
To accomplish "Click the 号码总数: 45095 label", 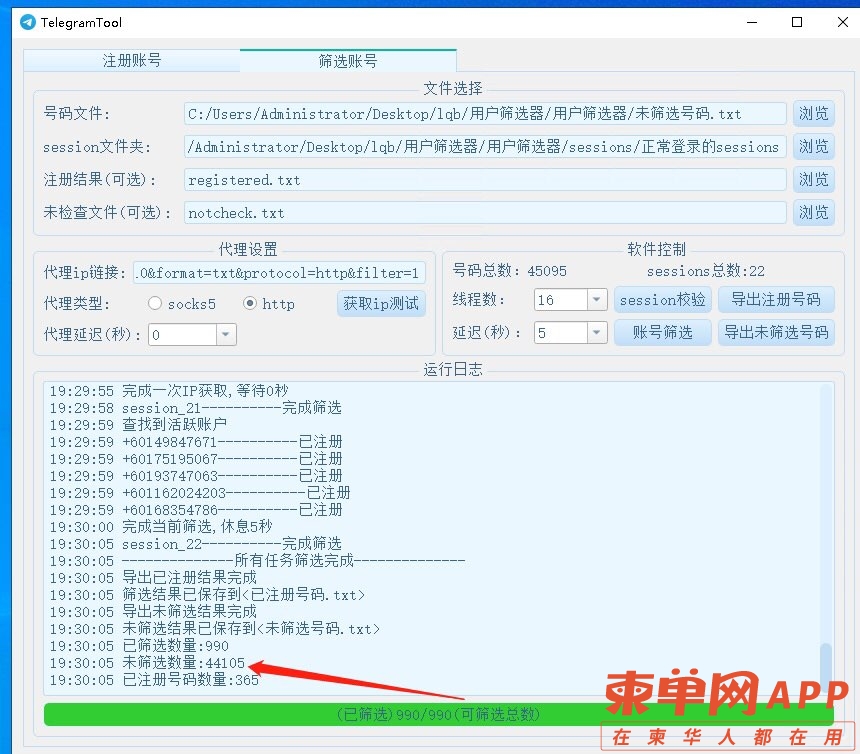I will tap(510, 271).
